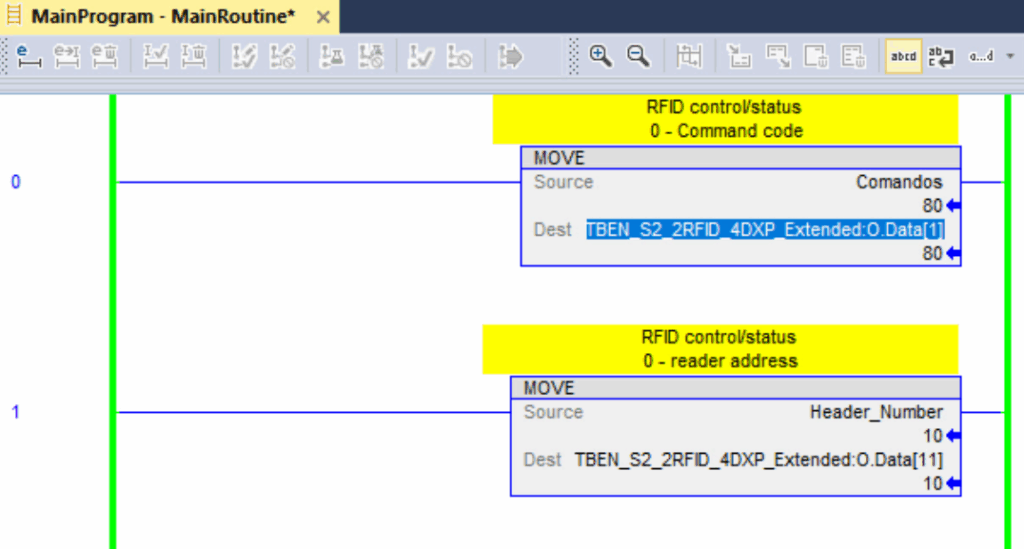The height and width of the screenshot is (549, 1024).
Task: Click the Comandos source operand
Action: click(x=899, y=182)
